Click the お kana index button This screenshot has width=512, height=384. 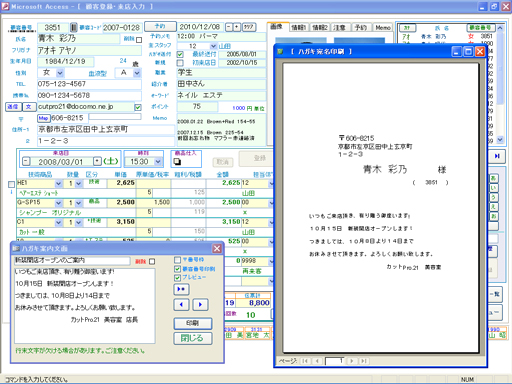coord(493,216)
